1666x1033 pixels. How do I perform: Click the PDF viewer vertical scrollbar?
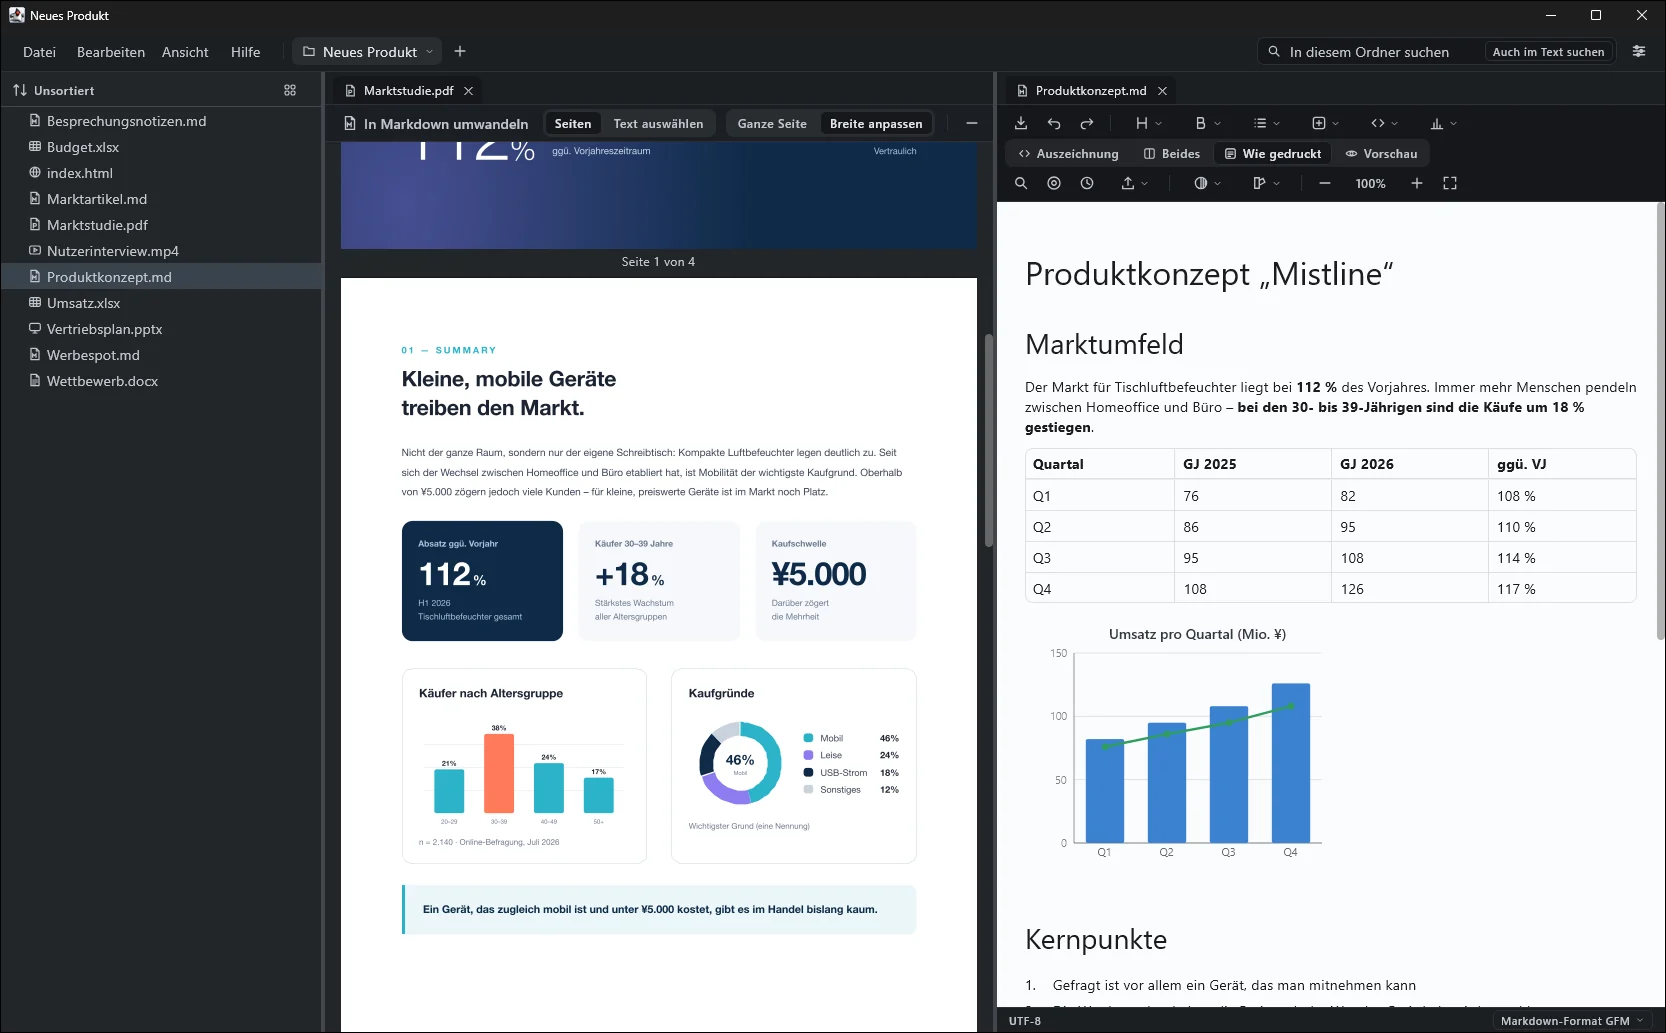click(989, 440)
